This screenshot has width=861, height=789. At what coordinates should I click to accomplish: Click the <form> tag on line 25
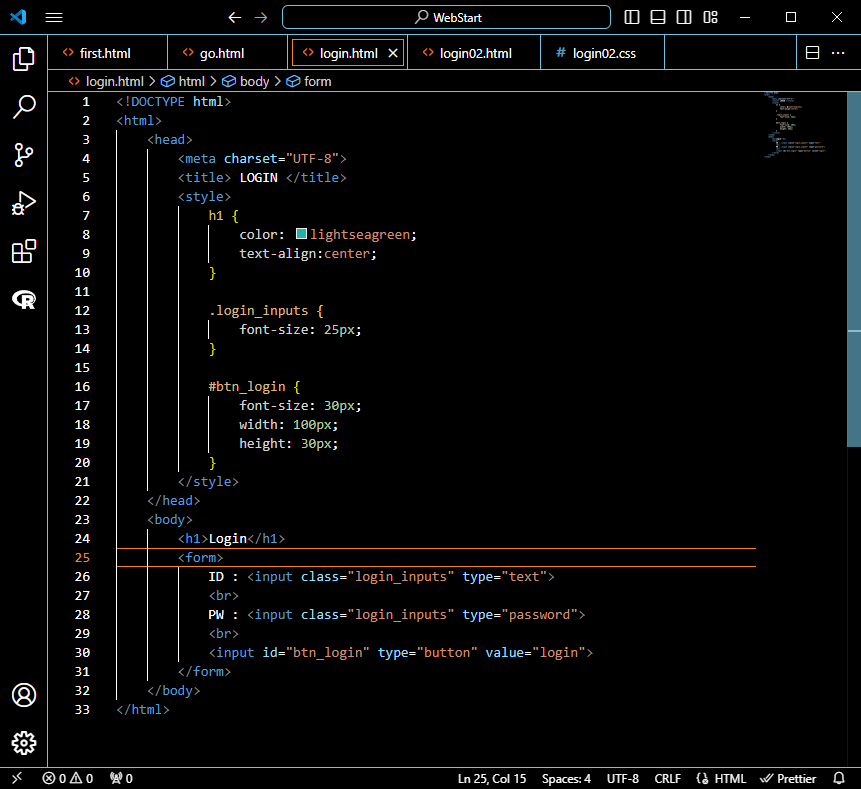pos(200,557)
